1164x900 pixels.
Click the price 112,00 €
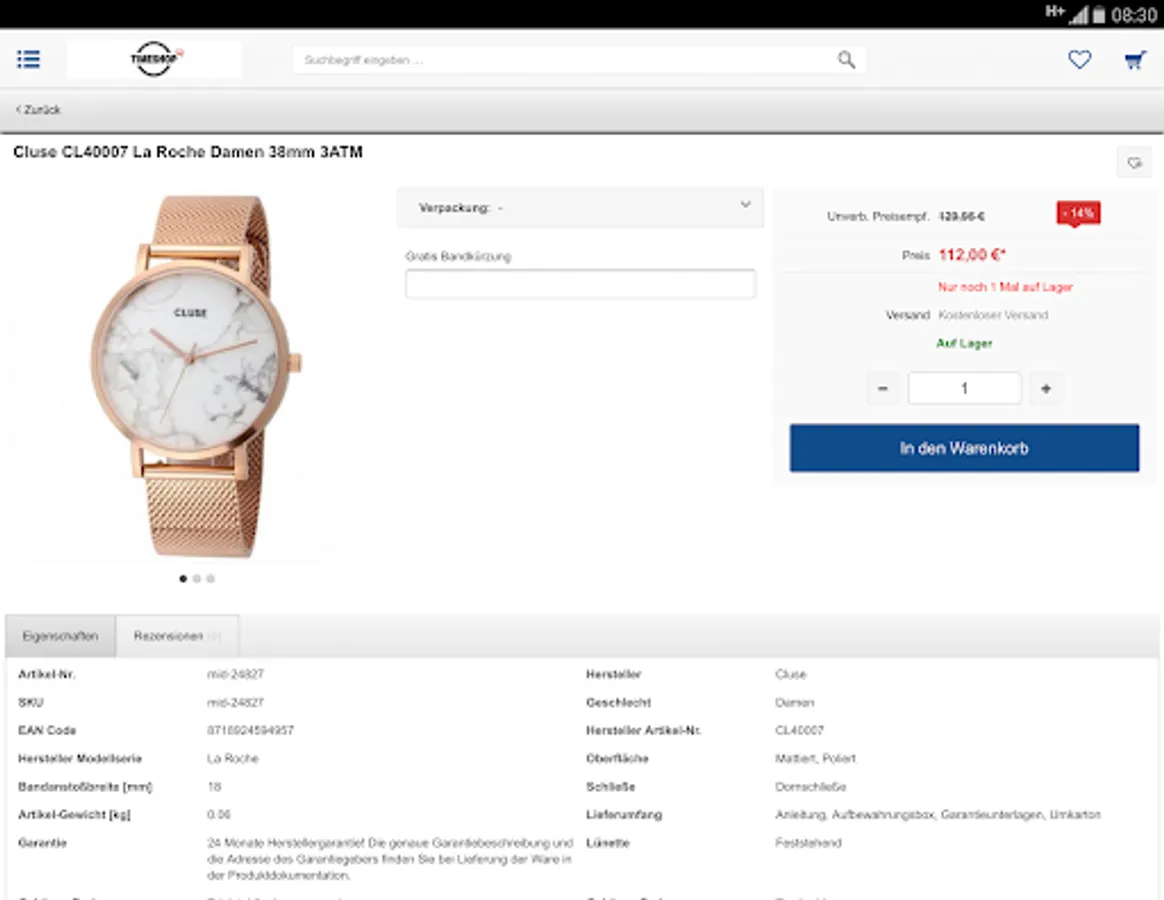[972, 255]
